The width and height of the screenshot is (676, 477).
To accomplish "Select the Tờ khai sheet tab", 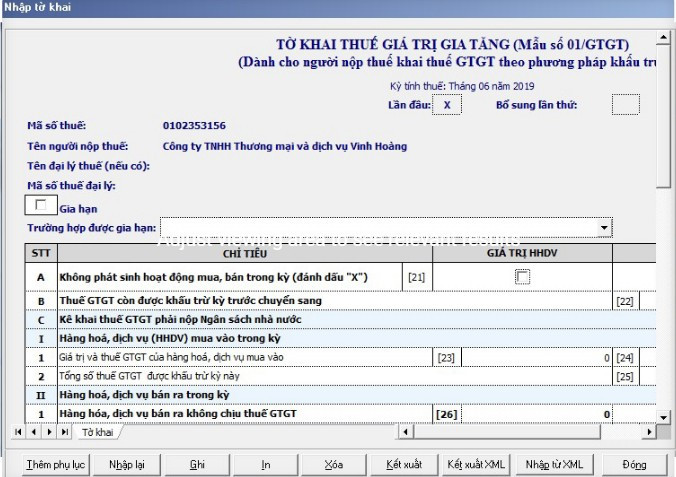I will tap(97, 432).
